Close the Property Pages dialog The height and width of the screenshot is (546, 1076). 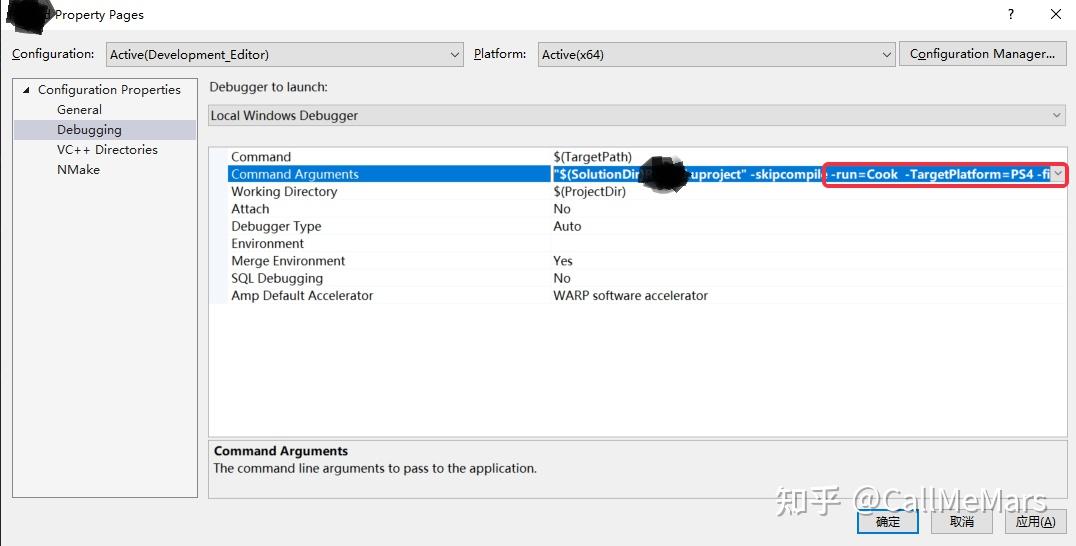pyautogui.click(x=1056, y=14)
